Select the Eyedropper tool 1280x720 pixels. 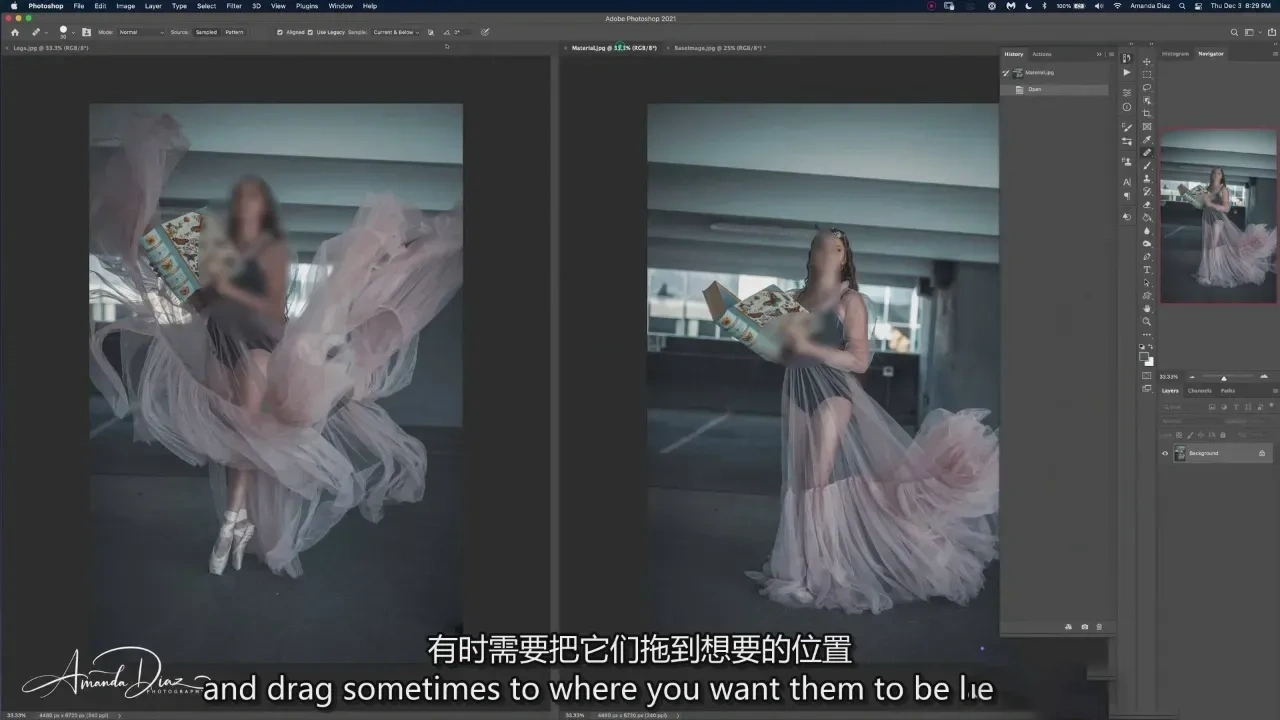[x=1147, y=140]
